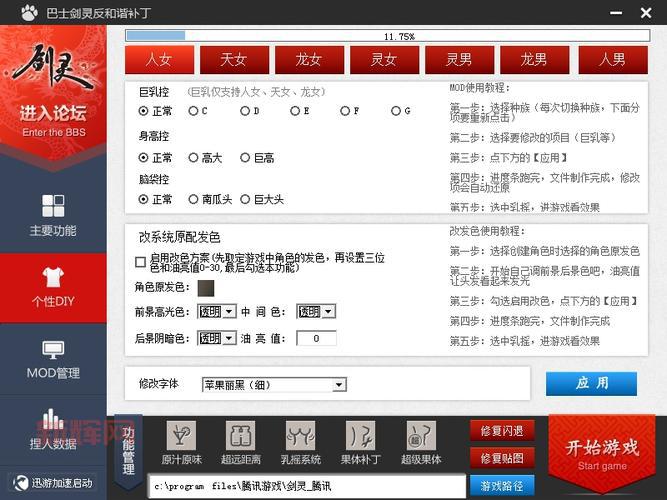Image resolution: width=667 pixels, height=500 pixels.
Task: Open 中间色 dropdown
Action: (316, 311)
